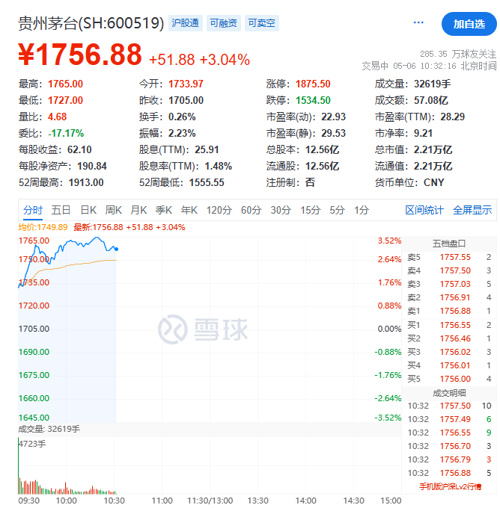Show the 年K chart
500x508 pixels.
coord(189,210)
